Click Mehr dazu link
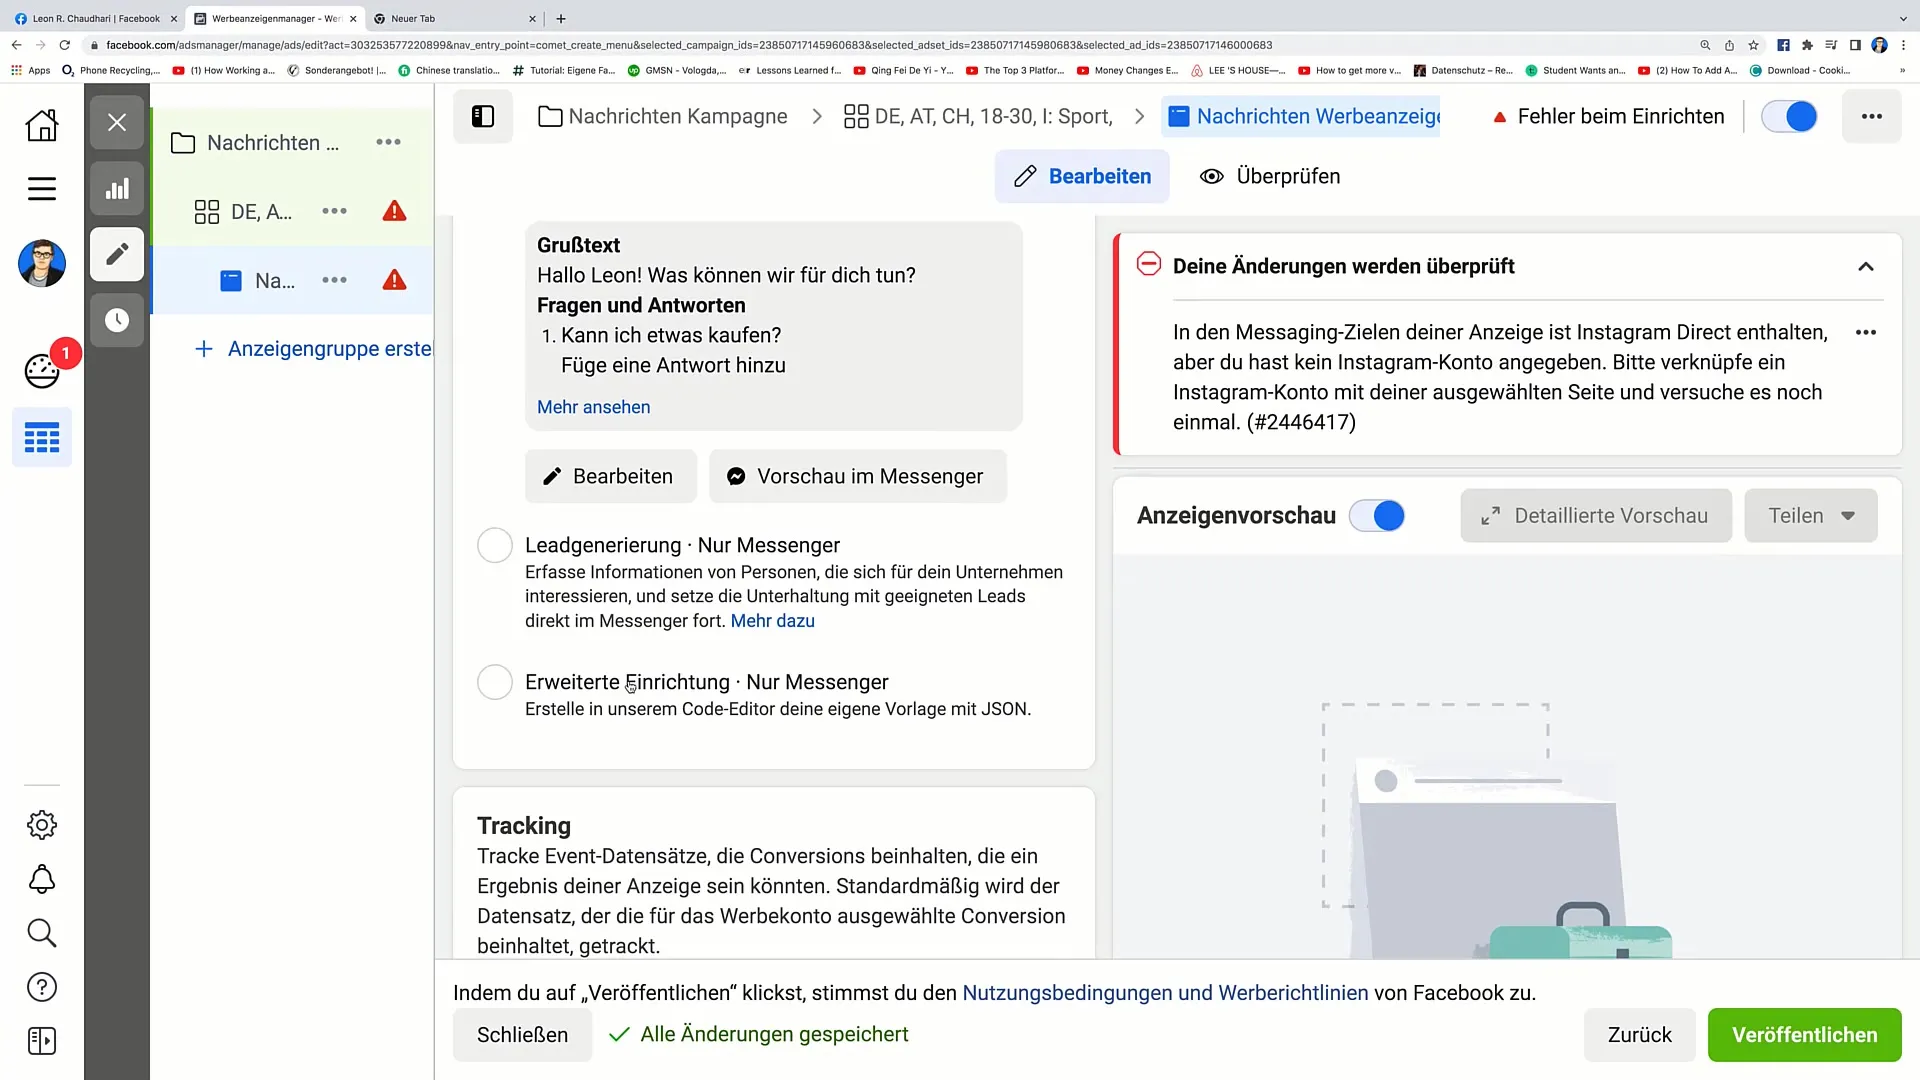Screen dimensions: 1920x1080 (x=773, y=621)
